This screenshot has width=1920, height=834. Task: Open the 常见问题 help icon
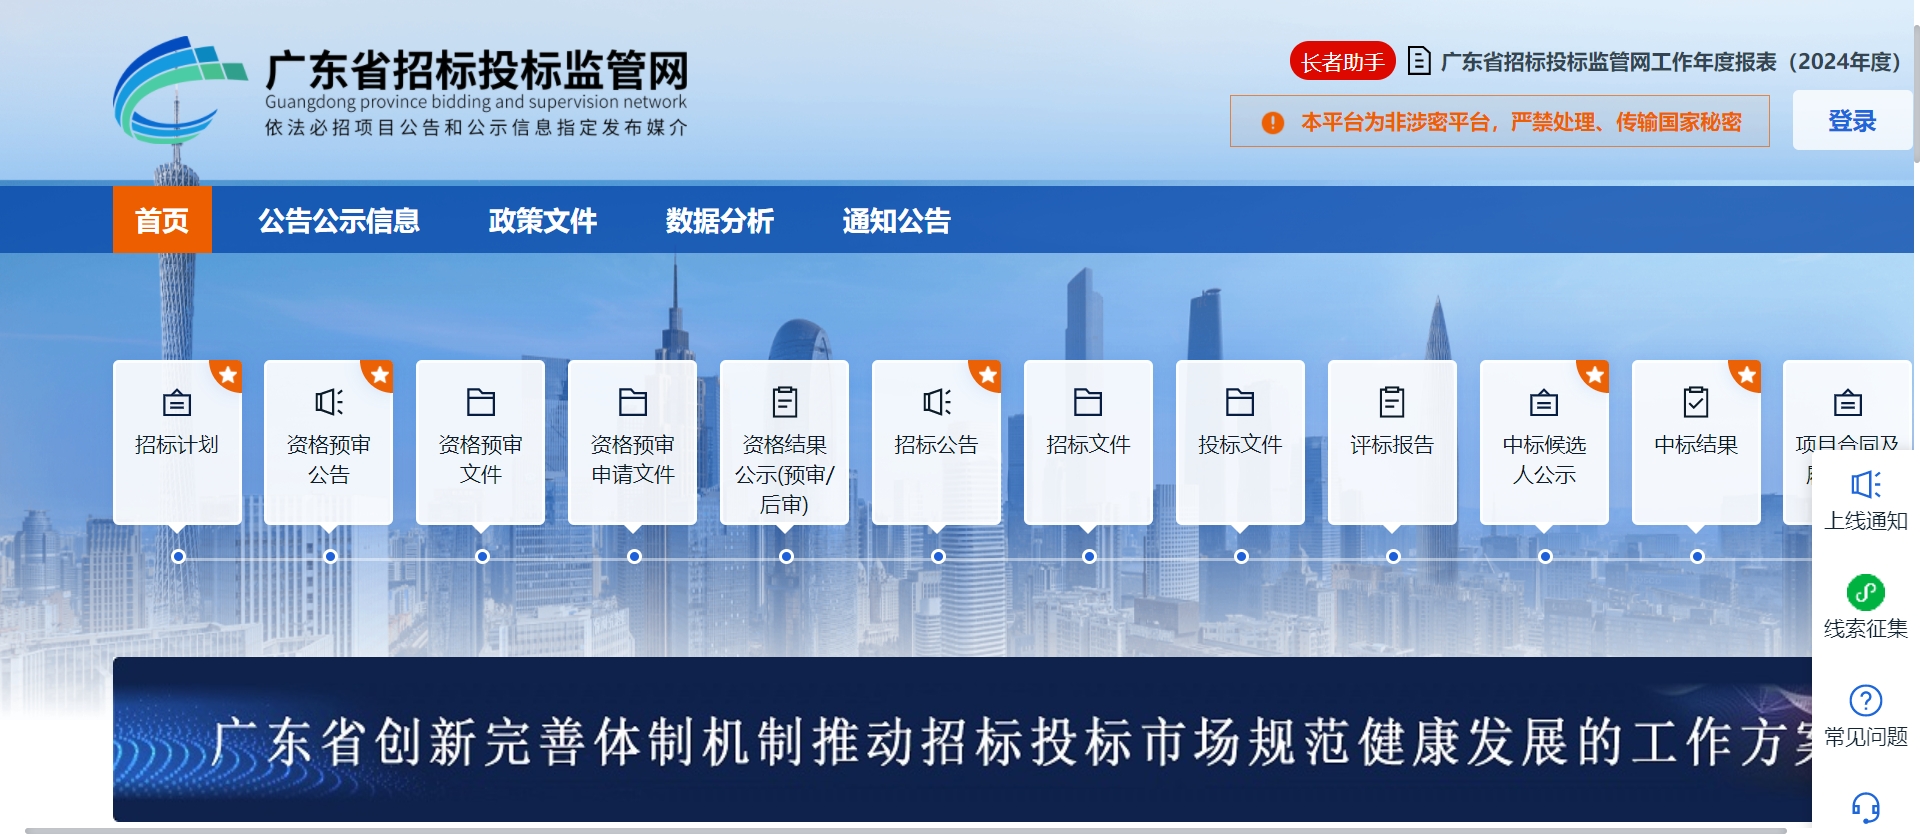pos(1865,700)
